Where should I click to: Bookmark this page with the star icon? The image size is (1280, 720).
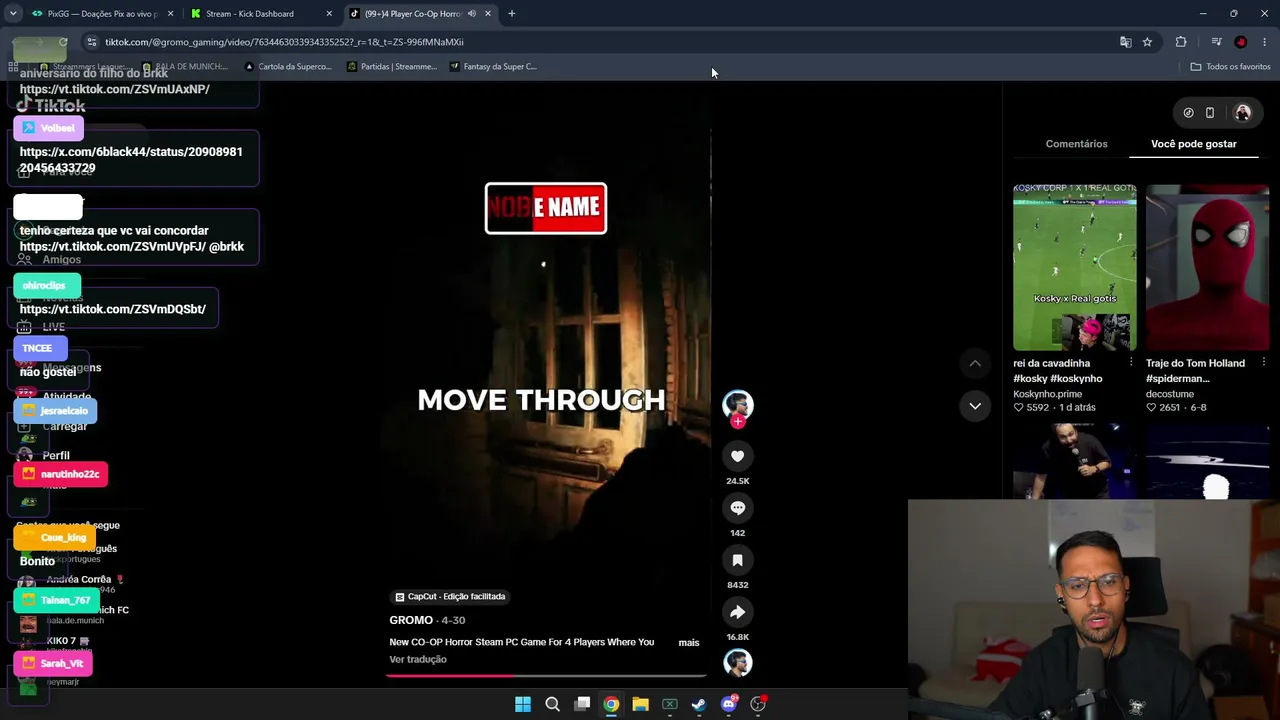tap(1147, 42)
